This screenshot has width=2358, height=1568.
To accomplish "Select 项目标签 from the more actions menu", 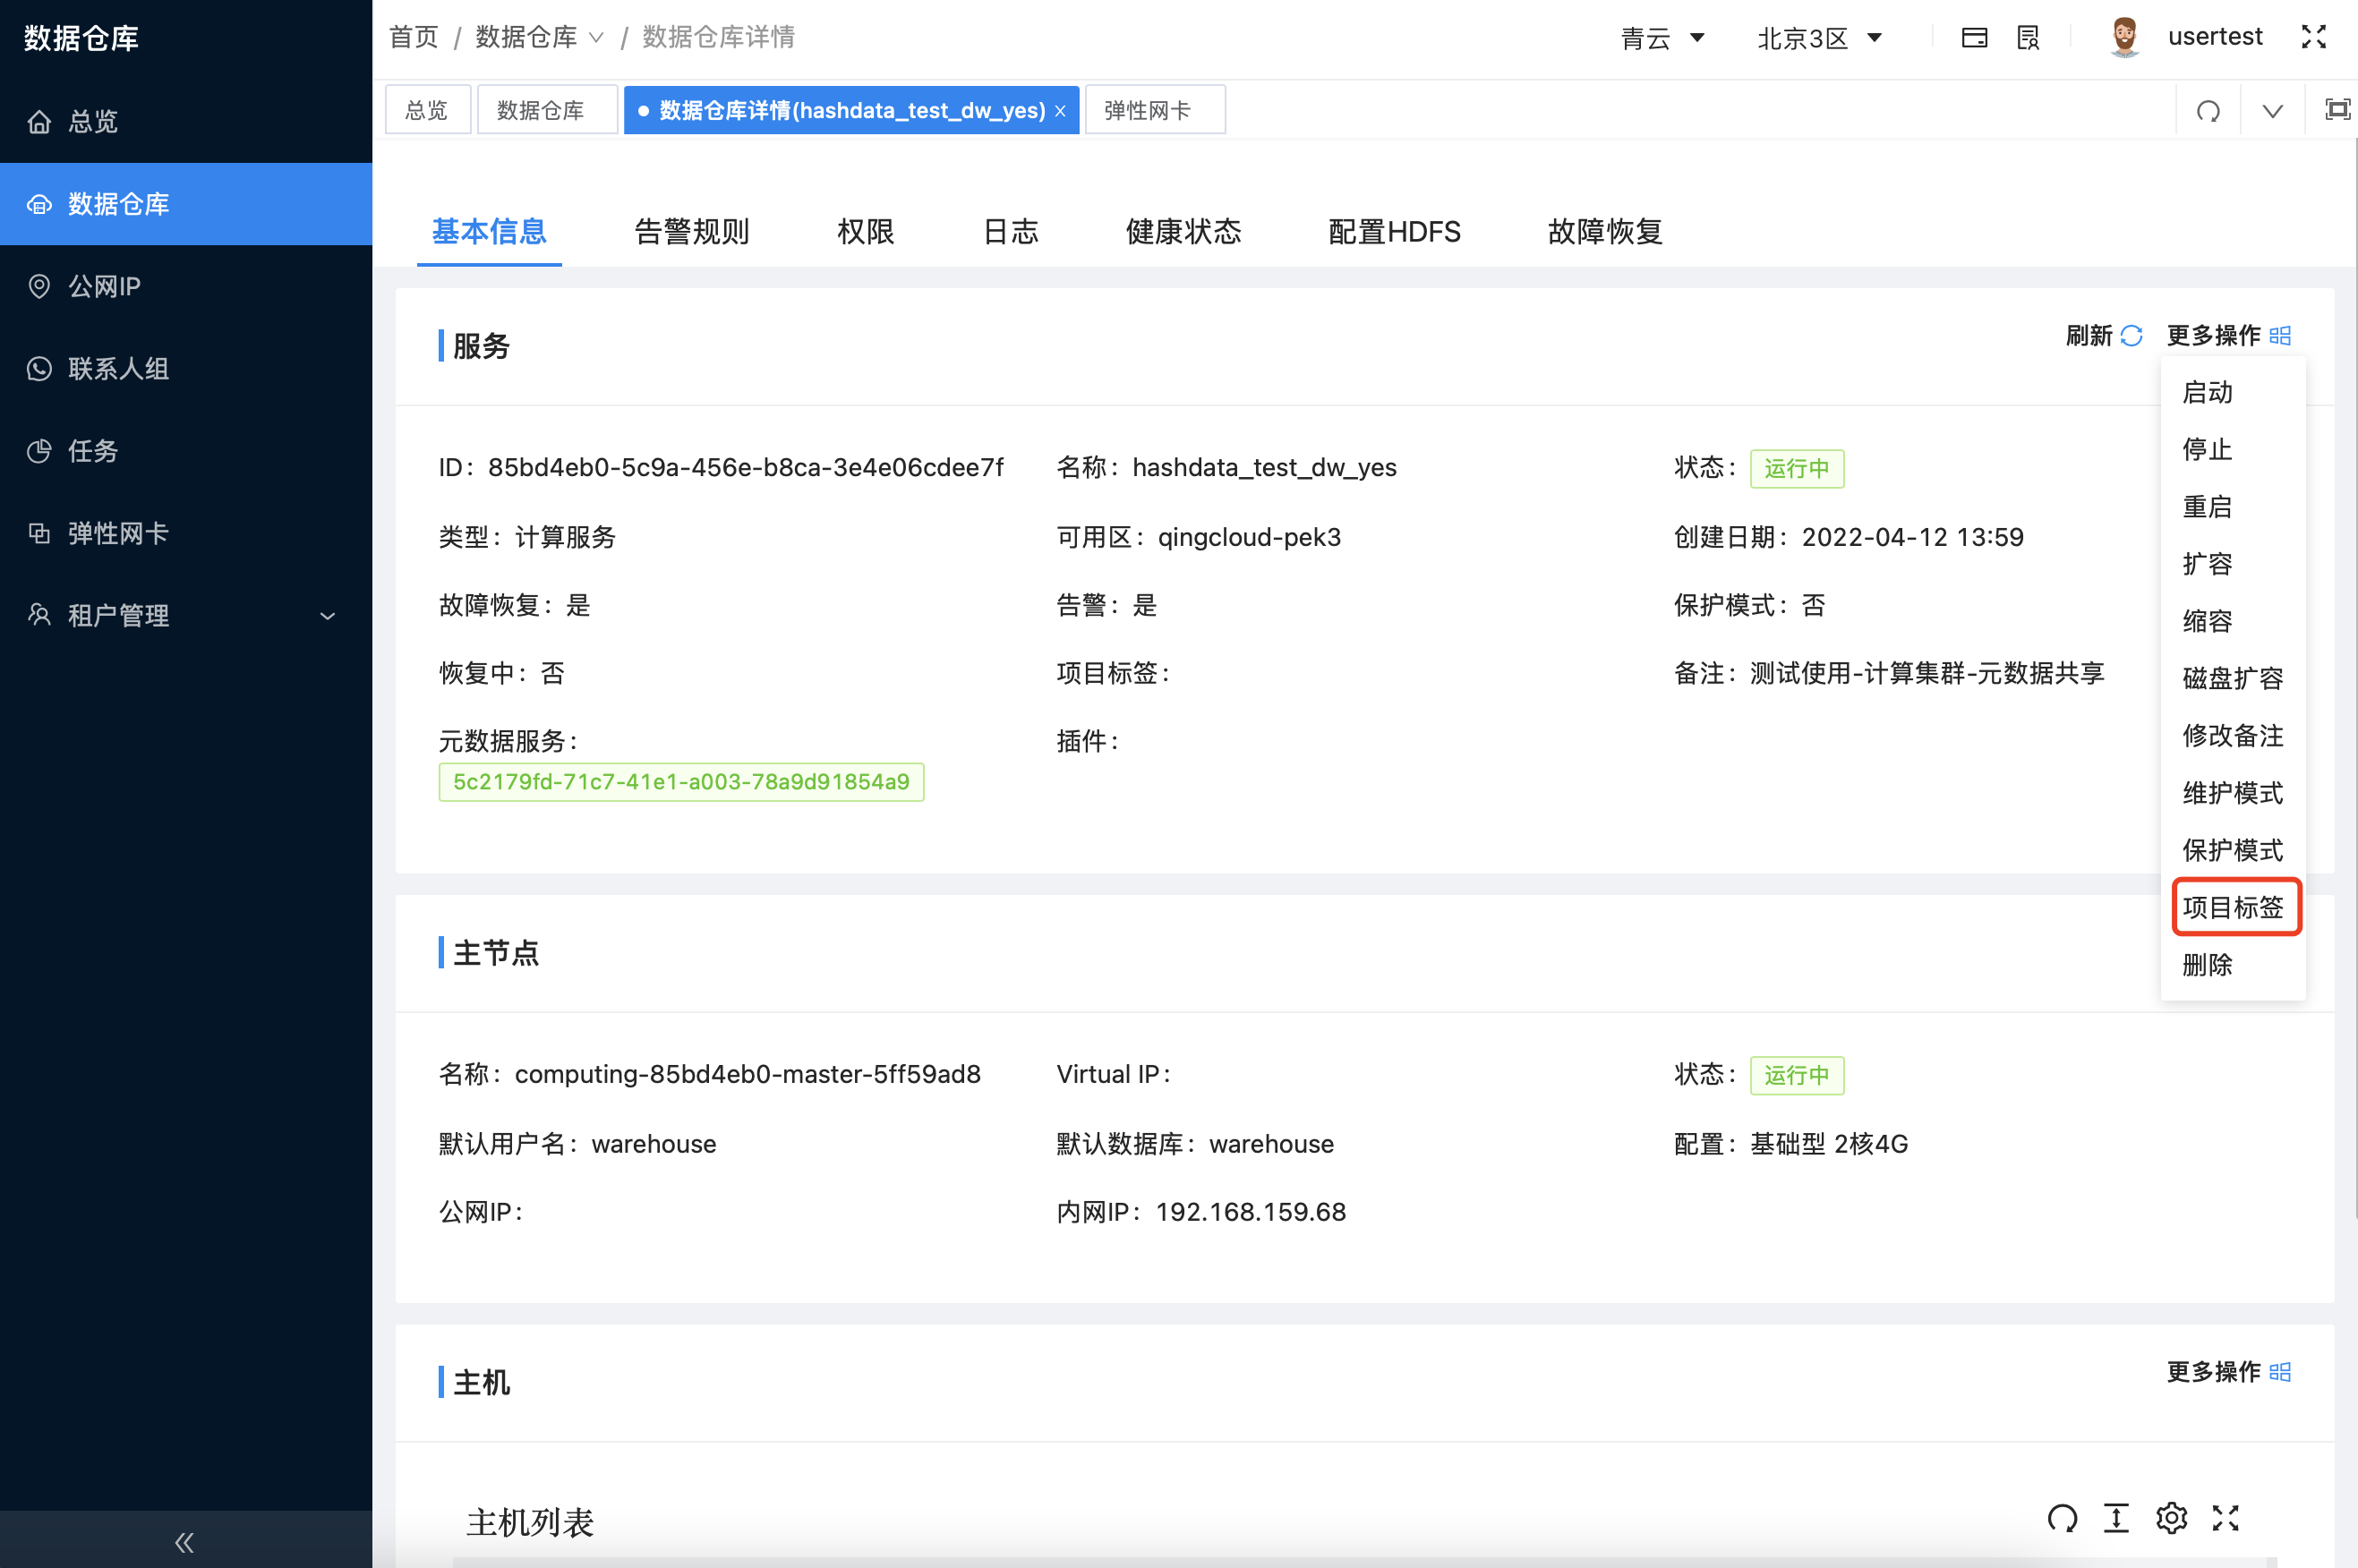I will pos(2234,907).
